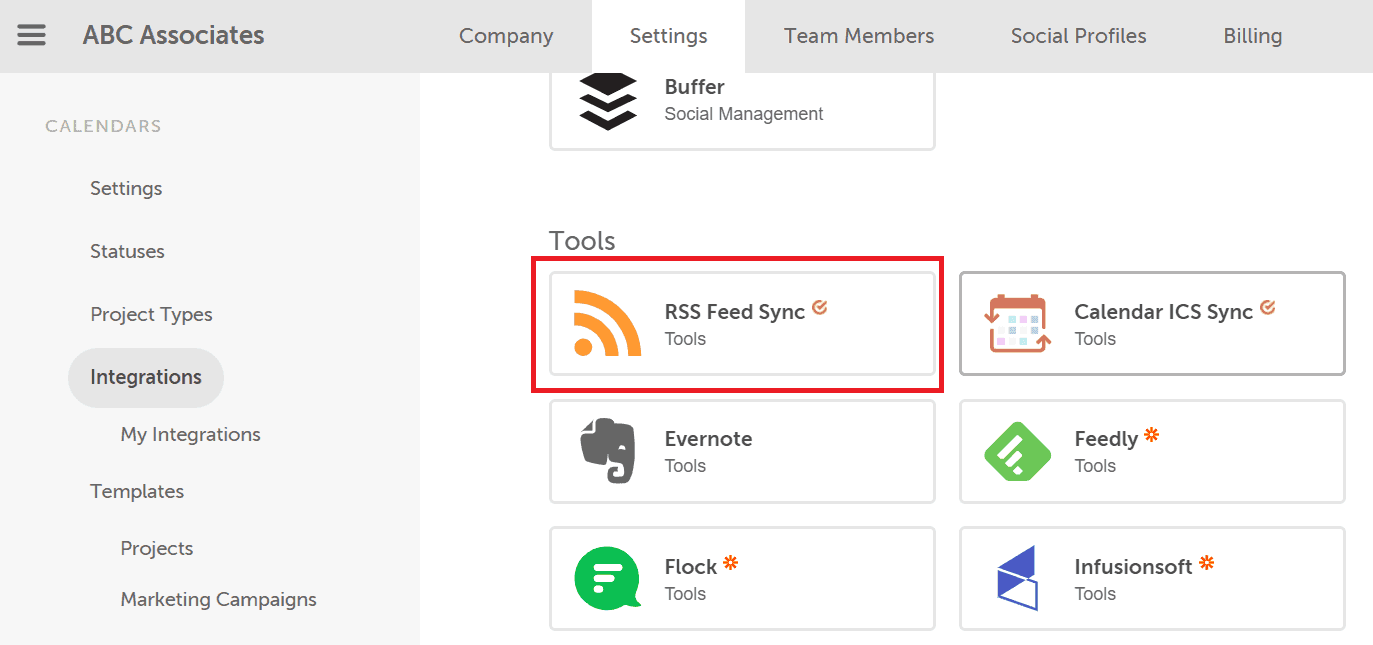Open Project Types in the sidebar
The image size is (1373, 645).
pyautogui.click(x=151, y=314)
